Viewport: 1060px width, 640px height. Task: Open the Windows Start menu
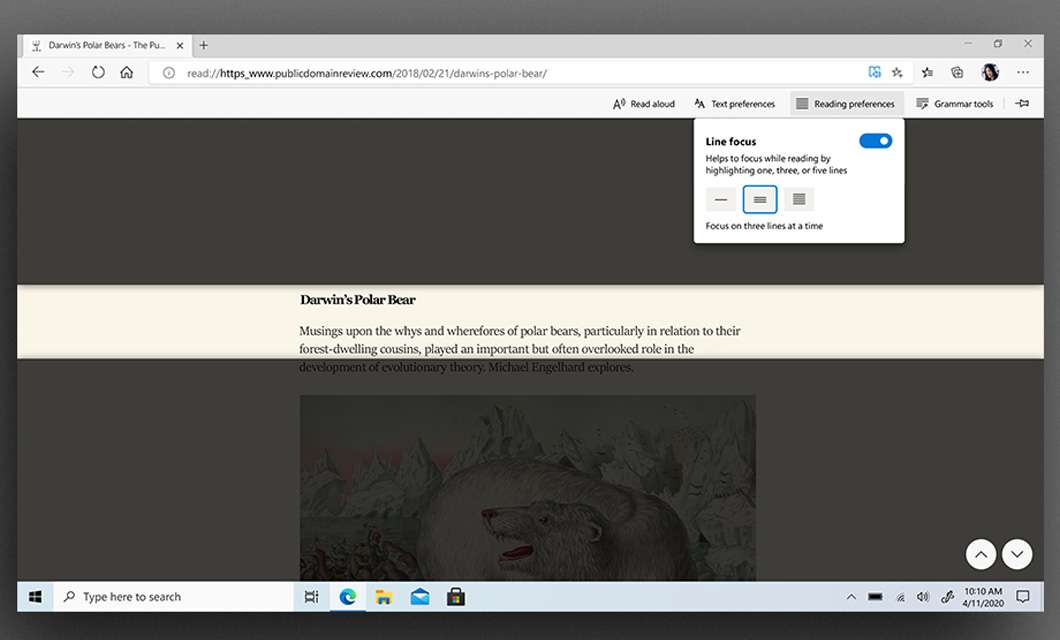pos(35,597)
